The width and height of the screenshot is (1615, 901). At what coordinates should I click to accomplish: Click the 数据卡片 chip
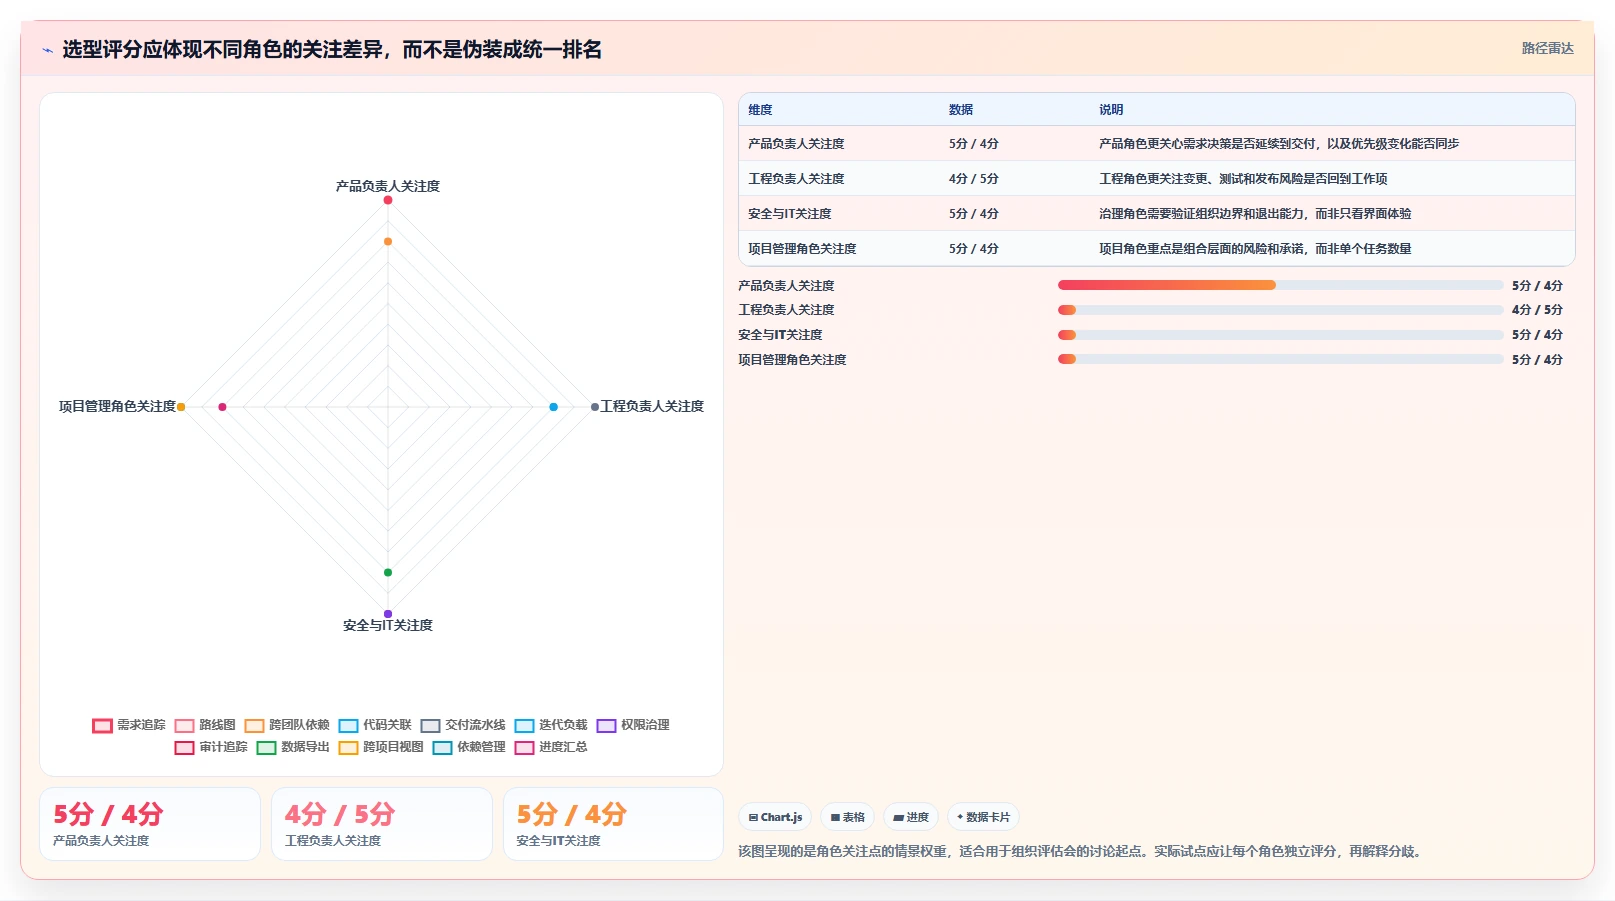(x=983, y=817)
